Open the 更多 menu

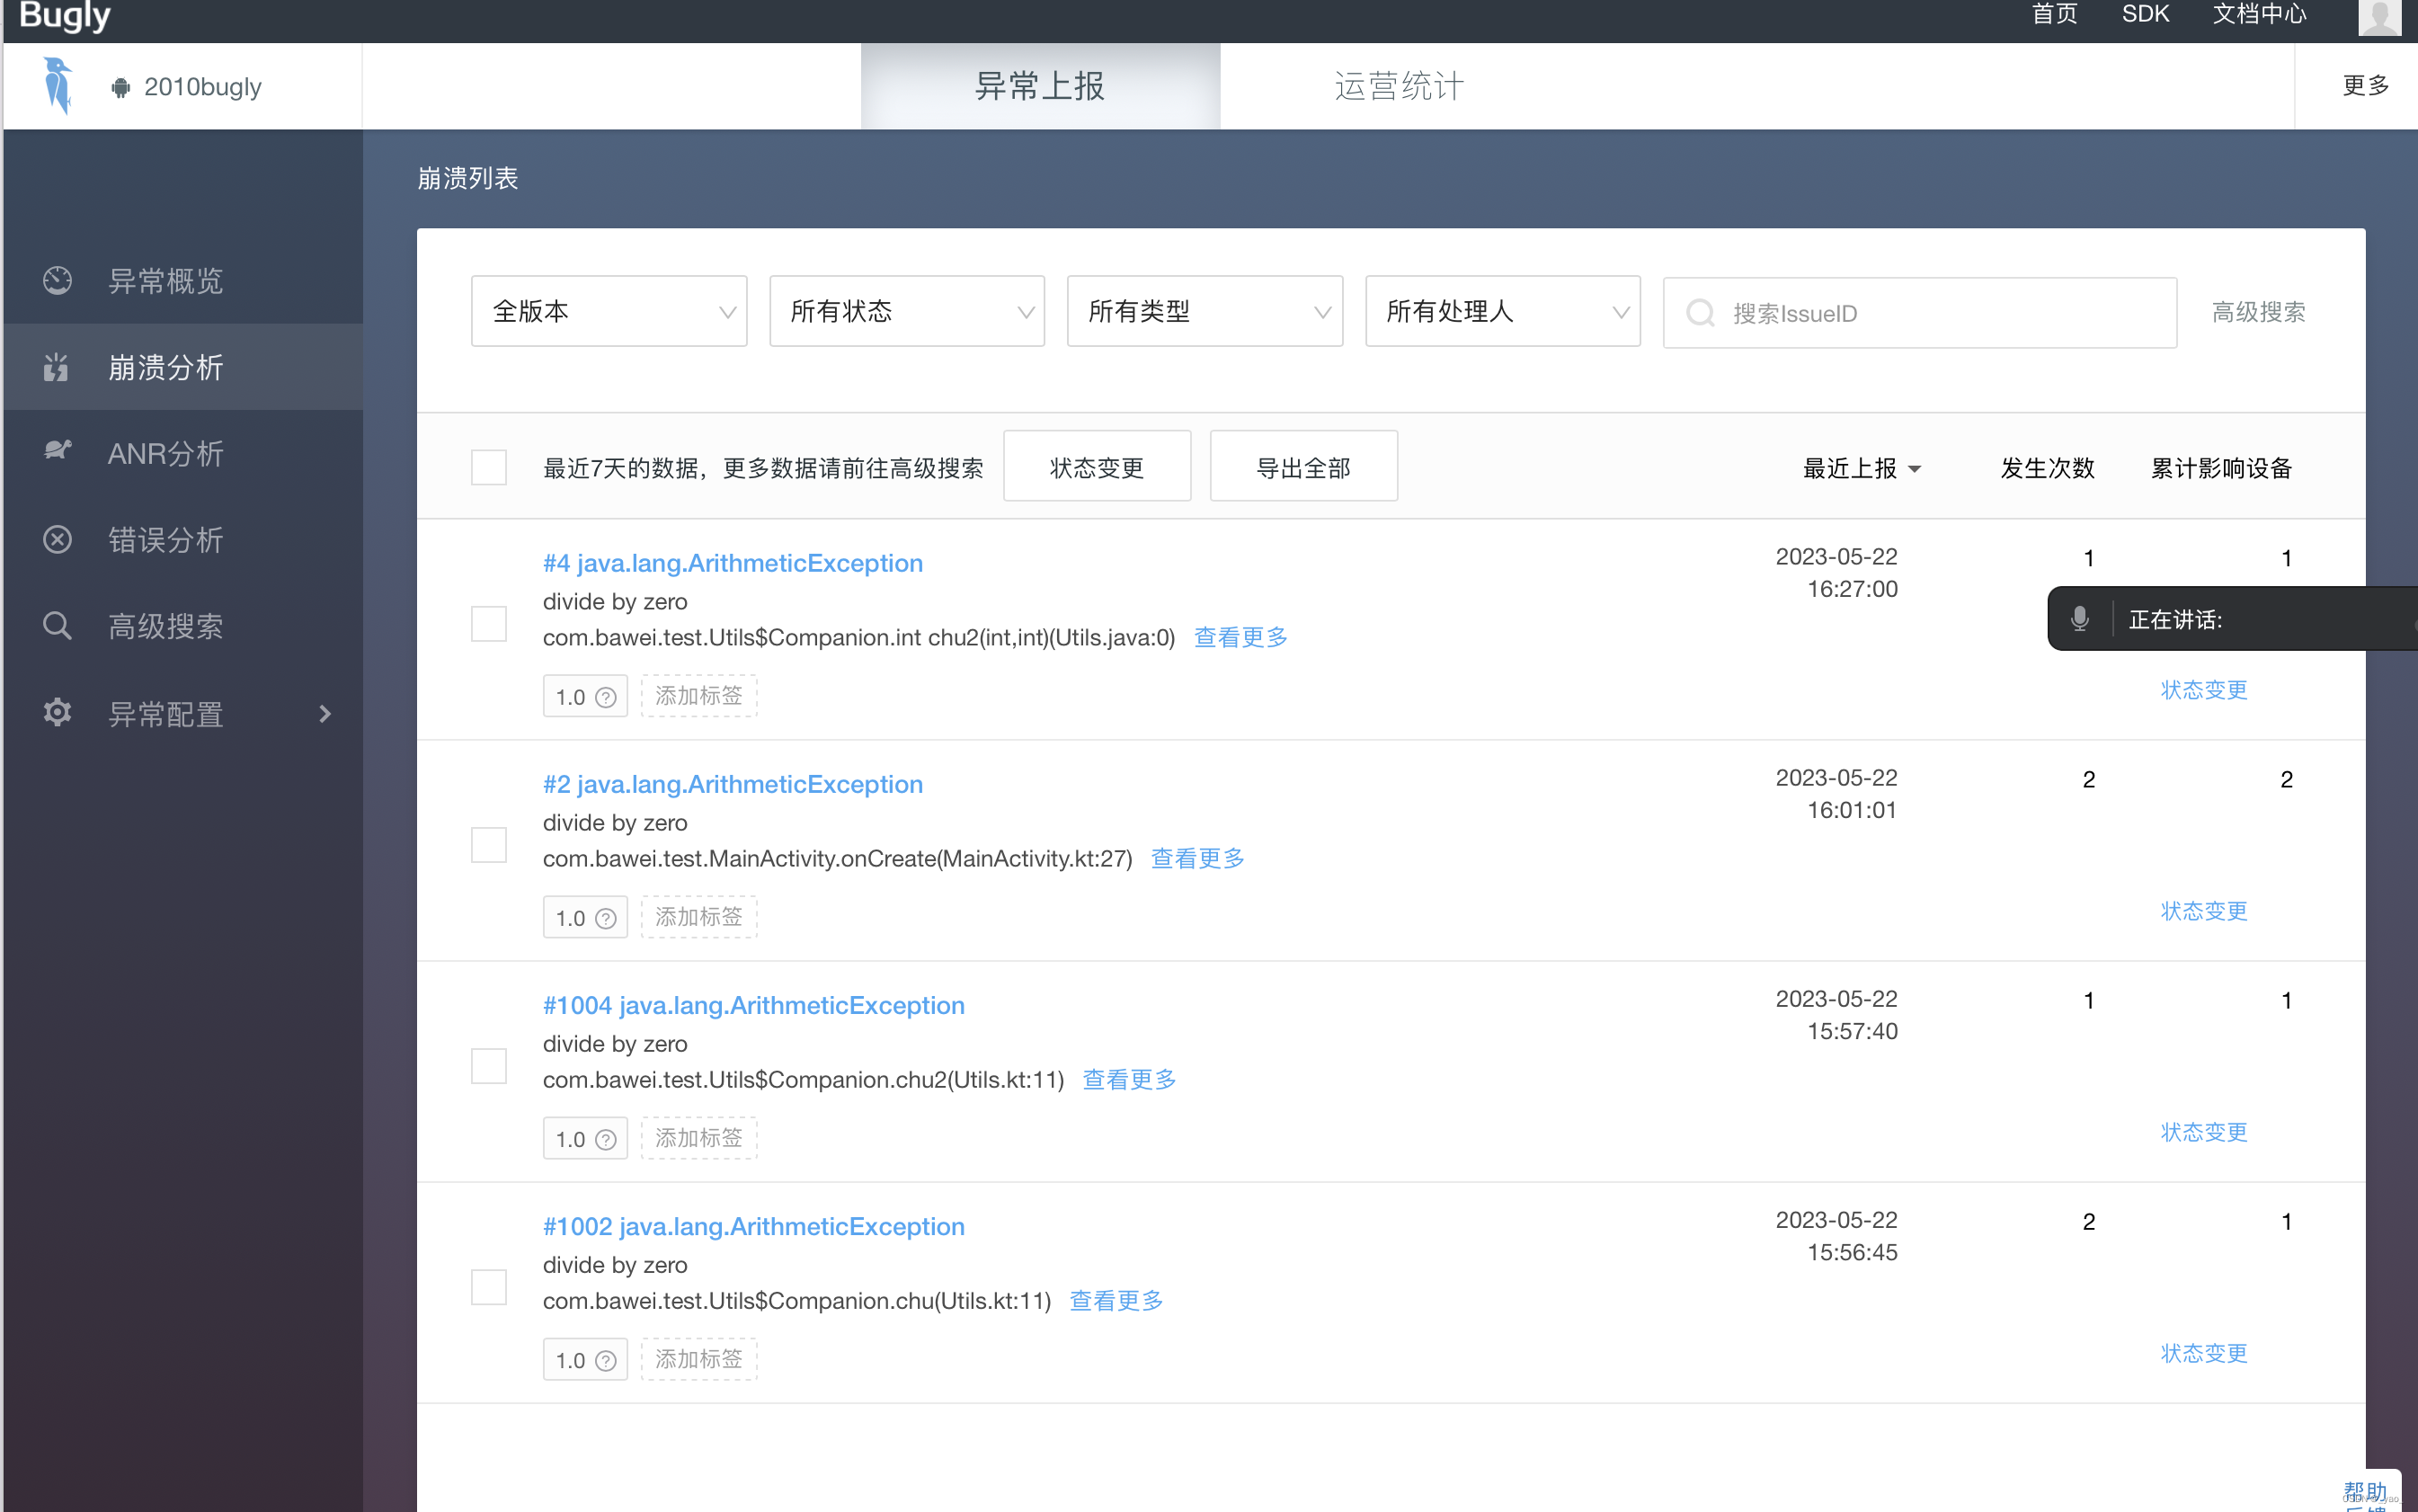point(2366,86)
